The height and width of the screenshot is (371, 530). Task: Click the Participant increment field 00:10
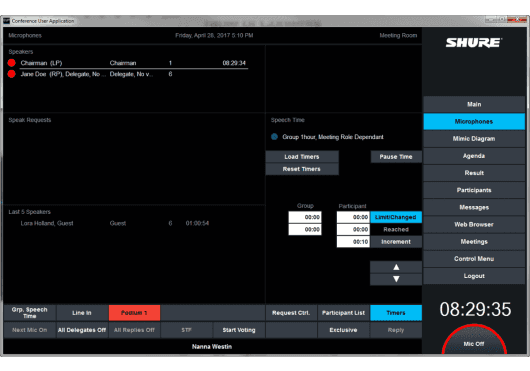pyautogui.click(x=353, y=242)
